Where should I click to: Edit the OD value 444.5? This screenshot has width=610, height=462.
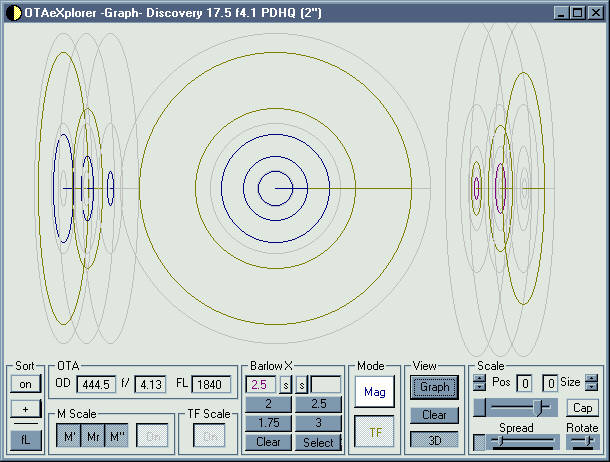coord(96,385)
